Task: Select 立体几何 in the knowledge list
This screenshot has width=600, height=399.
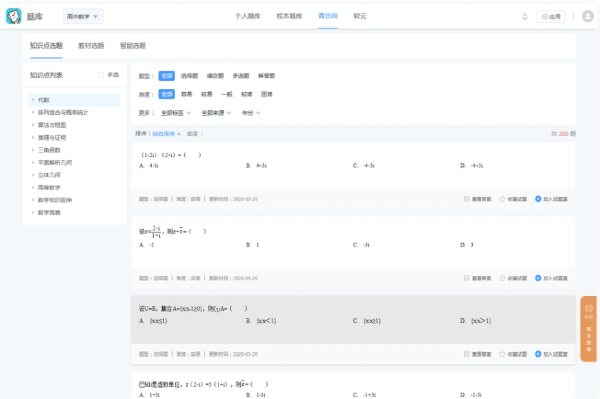Action: 49,175
